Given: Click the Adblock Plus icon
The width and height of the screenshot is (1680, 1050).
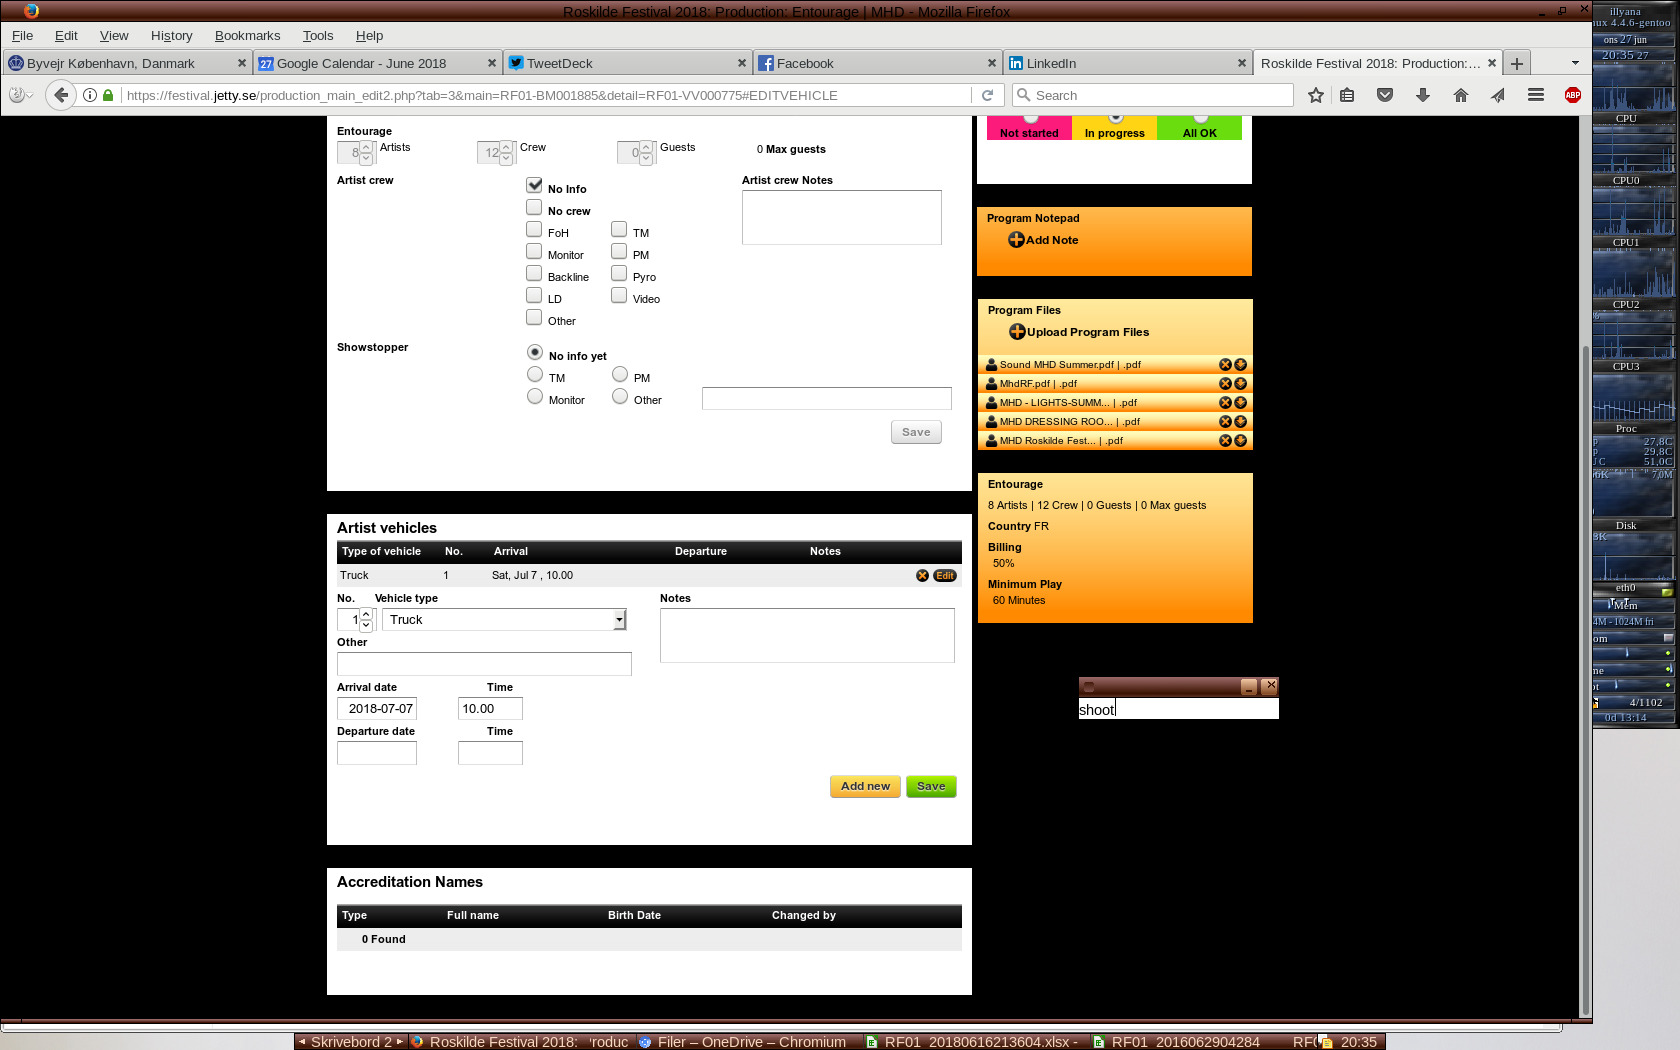Looking at the screenshot, I should click(1573, 95).
